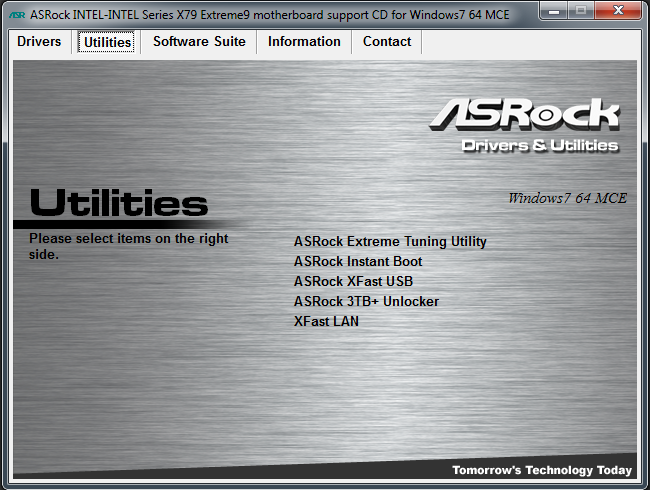Open the Software Suite tab
Image resolution: width=650 pixels, height=490 pixels.
click(199, 41)
